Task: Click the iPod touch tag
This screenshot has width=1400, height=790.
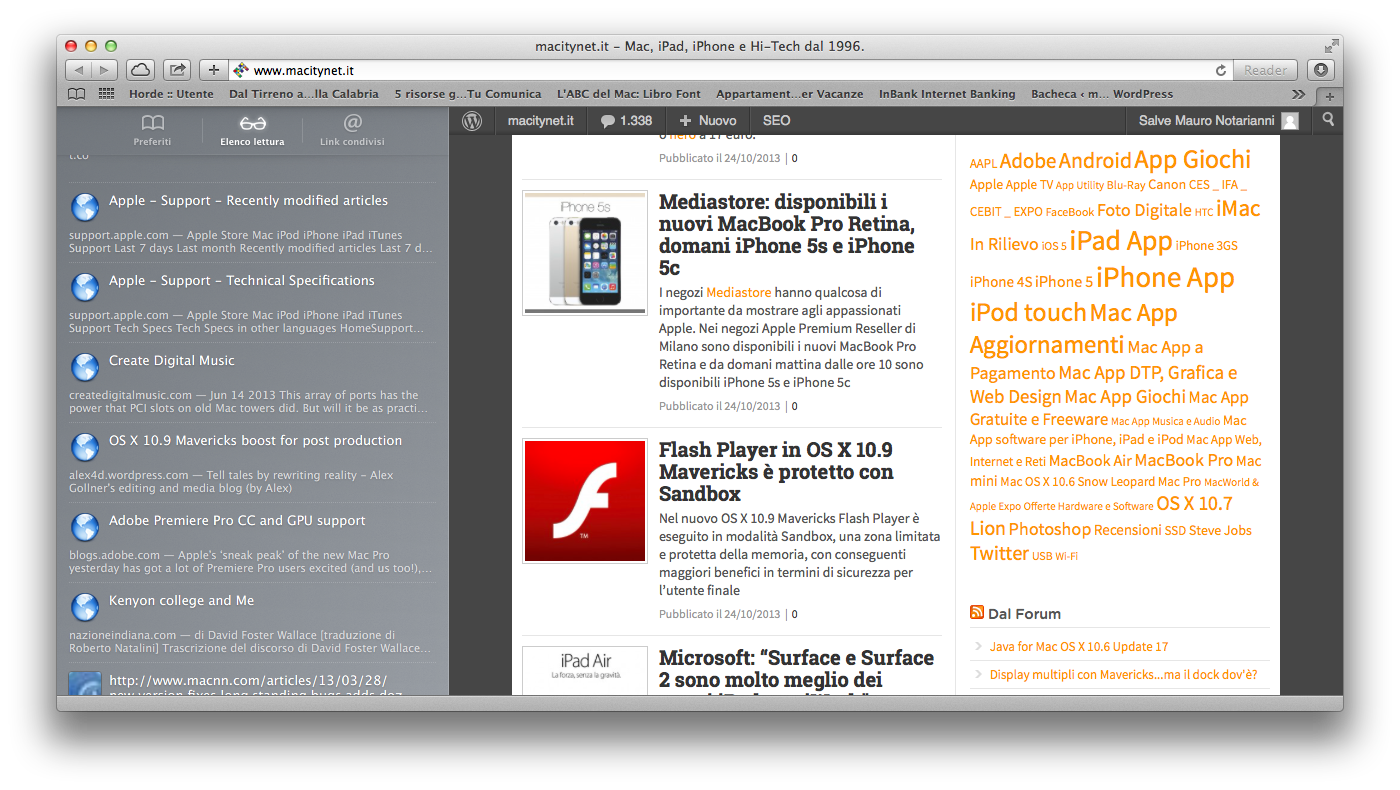Action: (1028, 313)
